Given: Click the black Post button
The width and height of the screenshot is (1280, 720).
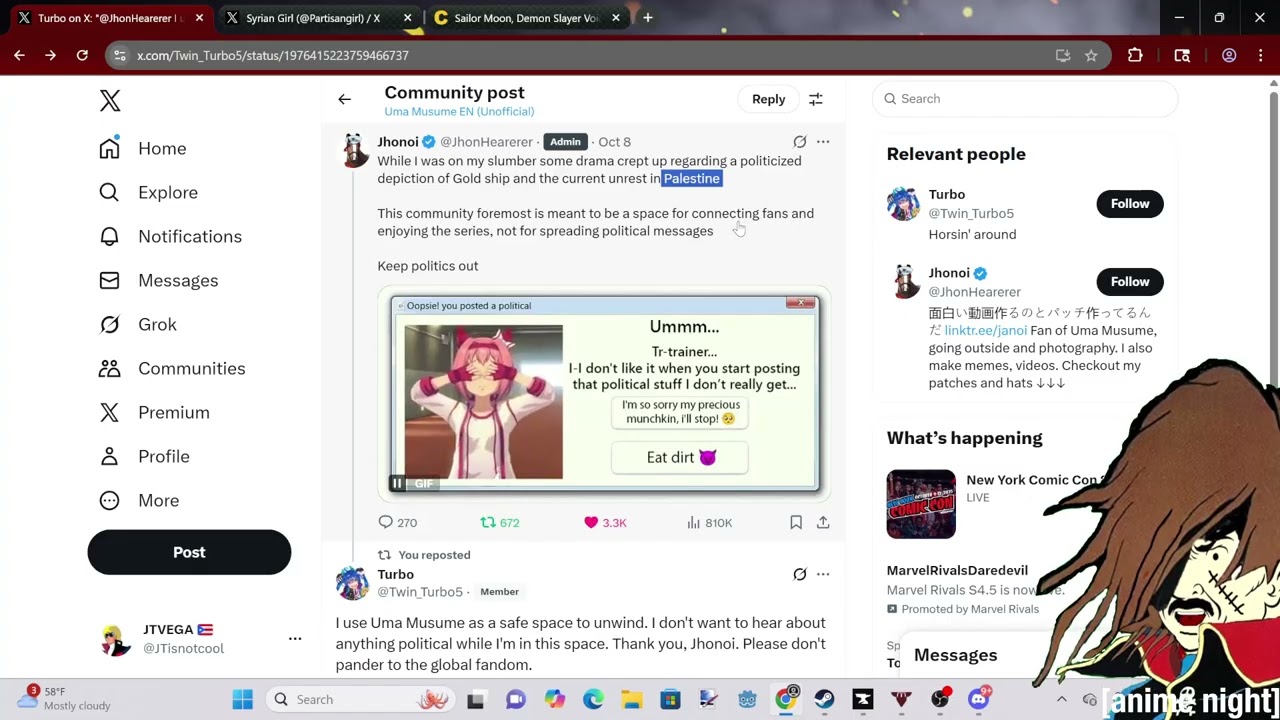Looking at the screenshot, I should [189, 552].
